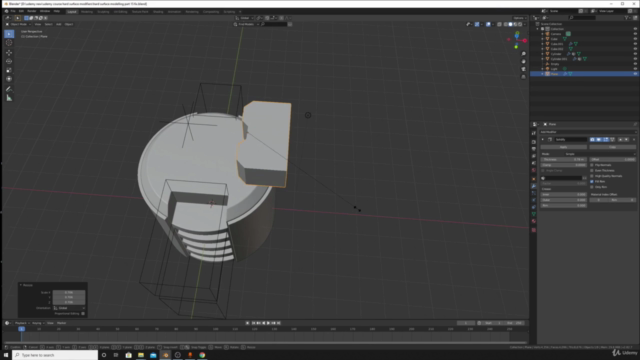Hide the Light object with its eye icon
The height and width of the screenshot is (360, 640).
(x=635, y=69)
